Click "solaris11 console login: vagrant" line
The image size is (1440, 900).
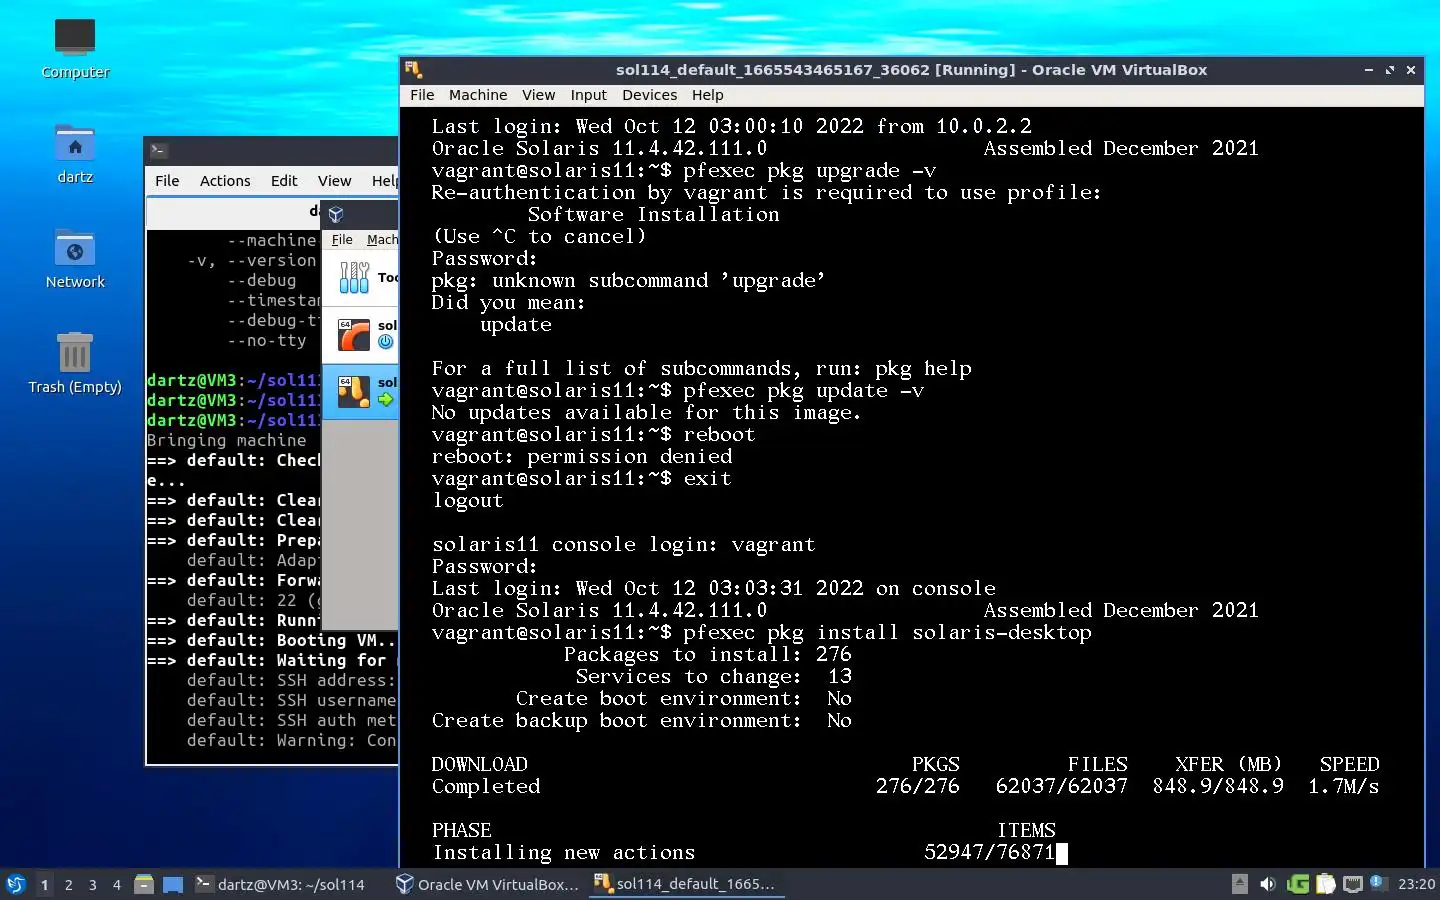[x=623, y=544]
